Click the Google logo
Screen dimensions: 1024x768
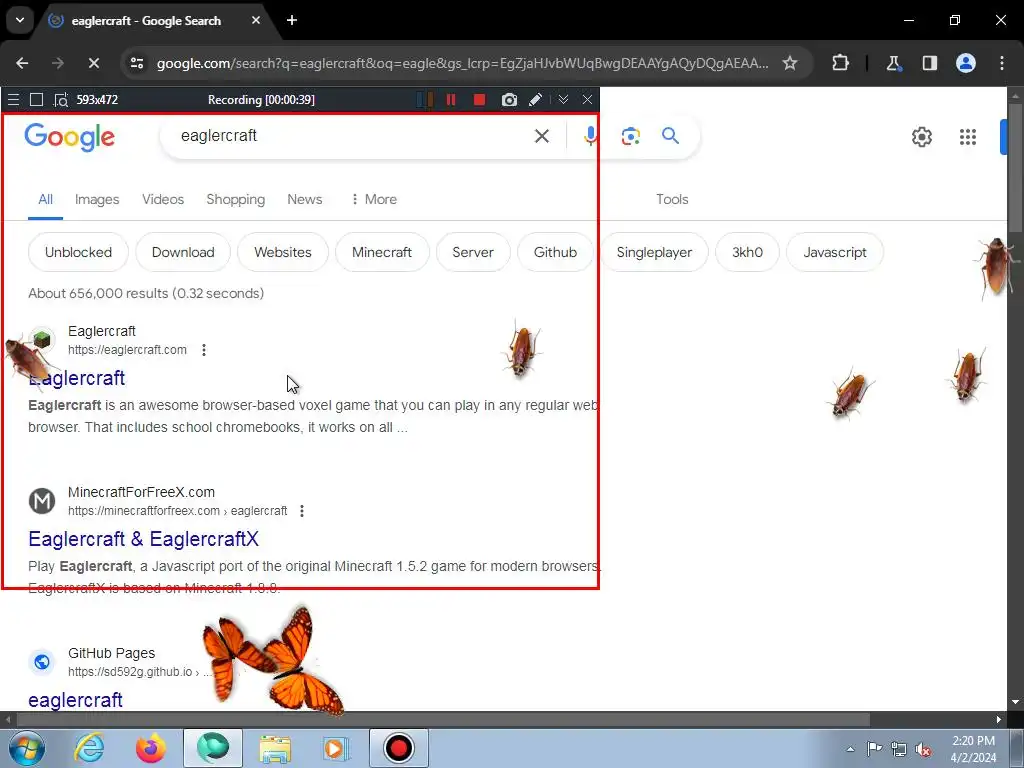click(69, 137)
